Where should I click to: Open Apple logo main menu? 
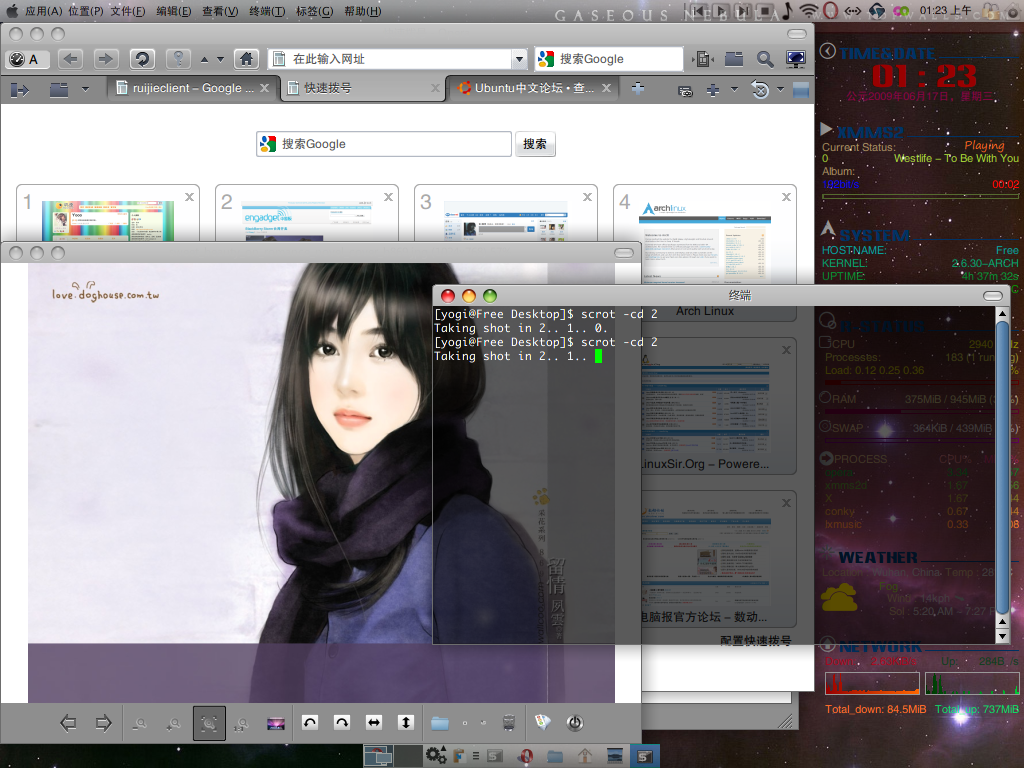pos(12,10)
